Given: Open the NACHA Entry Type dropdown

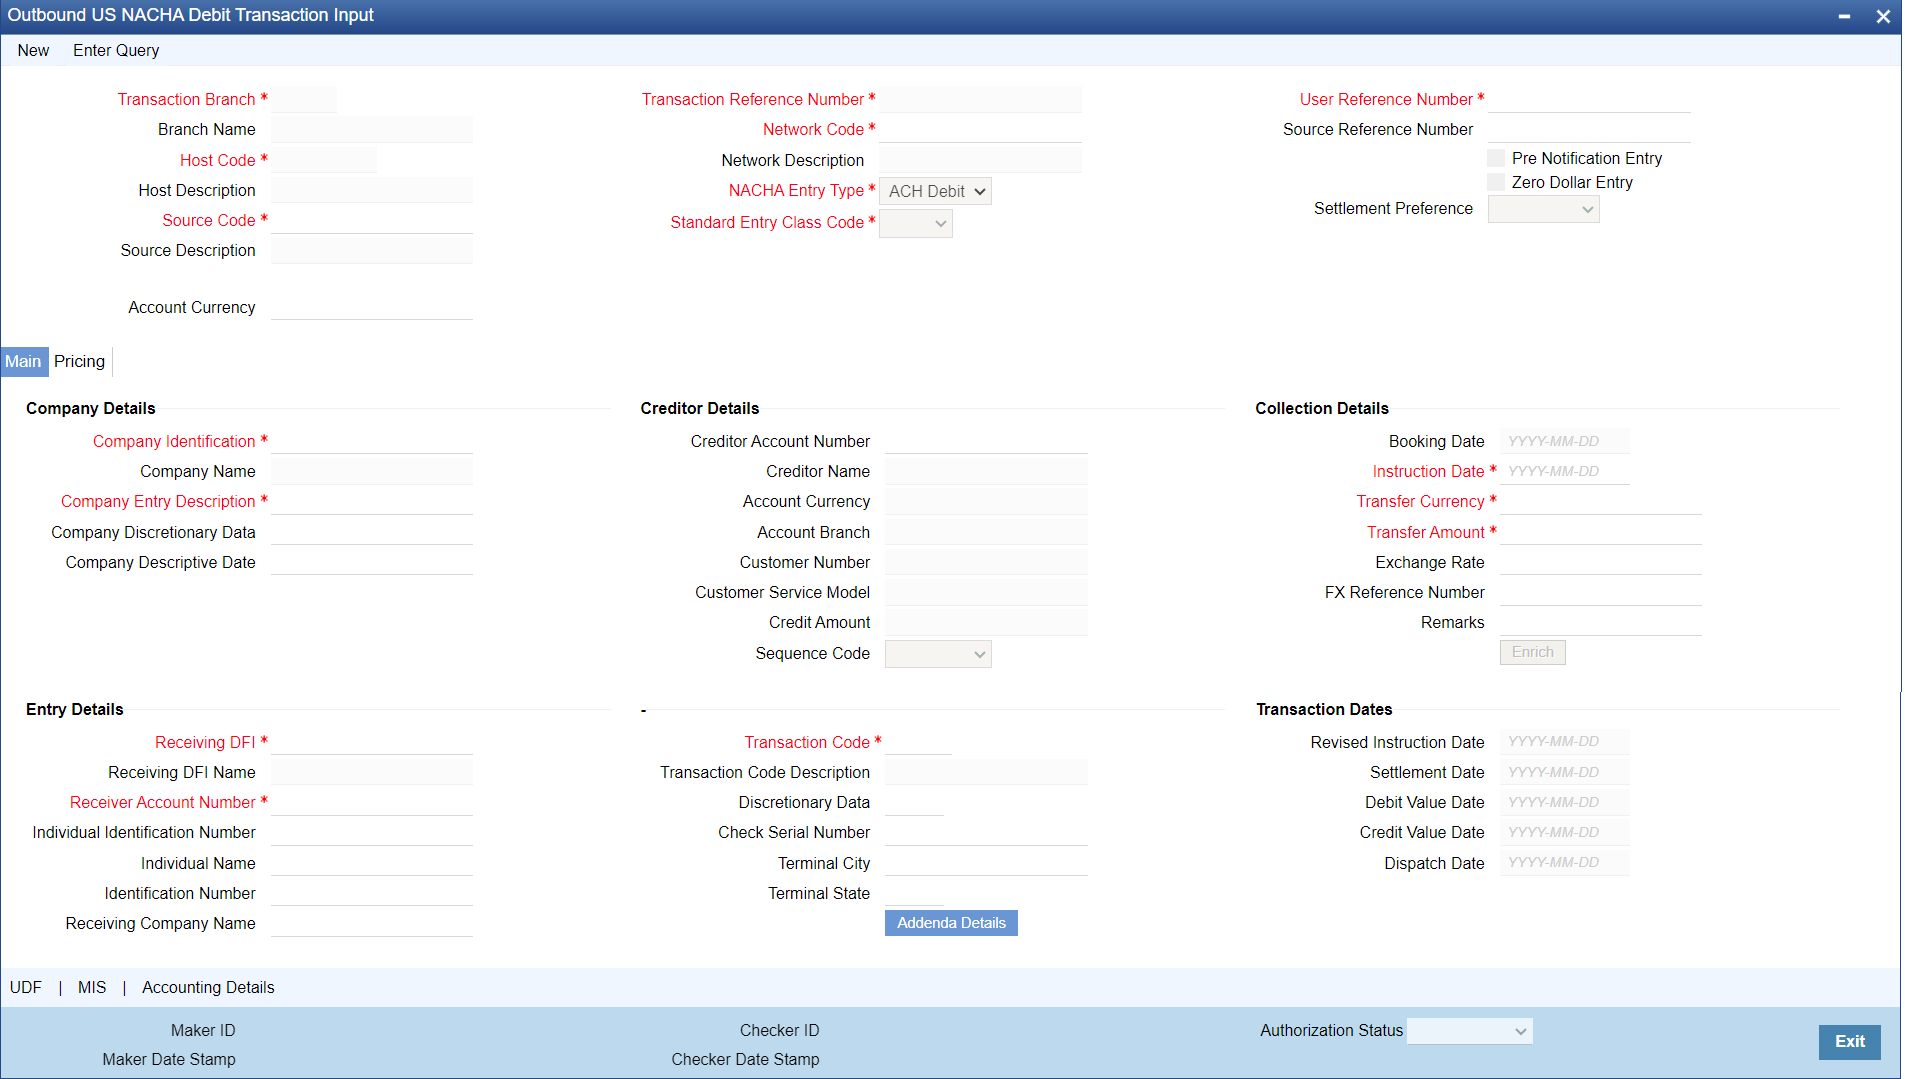Looking at the screenshot, I should click(x=935, y=191).
